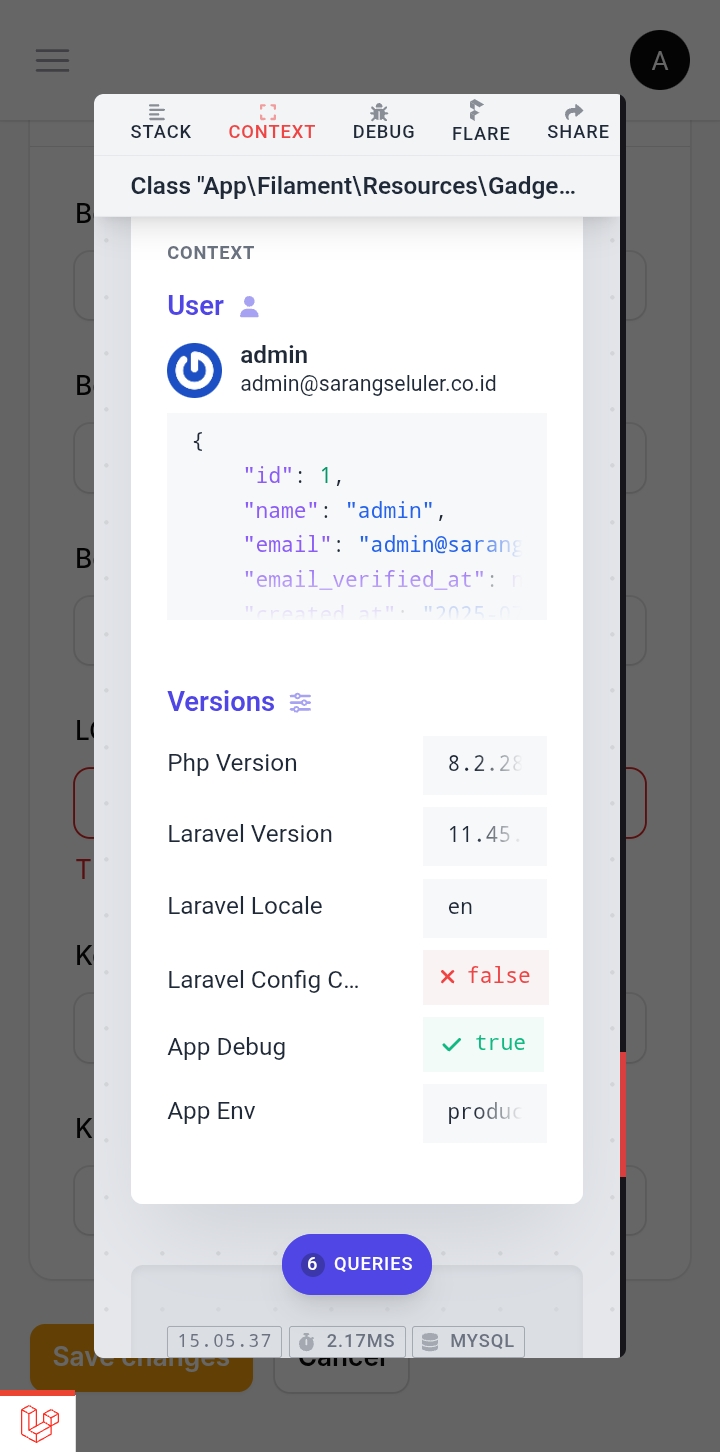This screenshot has height=1452, width=720.
Task: Open the hamburger navigation menu
Action: point(52,60)
